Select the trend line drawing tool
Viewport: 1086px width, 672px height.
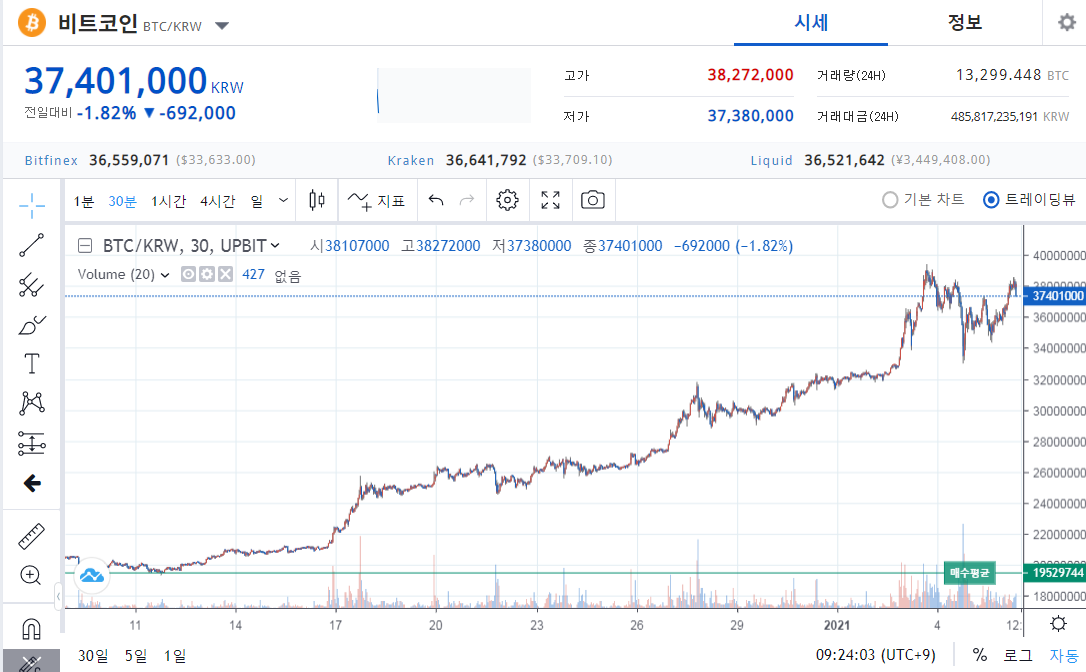31,245
